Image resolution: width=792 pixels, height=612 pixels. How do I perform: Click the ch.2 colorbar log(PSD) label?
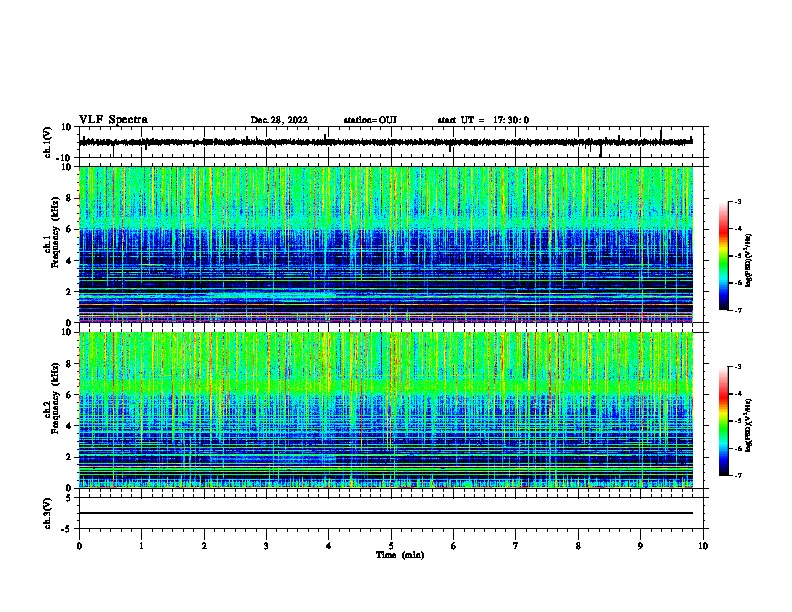tap(749, 425)
